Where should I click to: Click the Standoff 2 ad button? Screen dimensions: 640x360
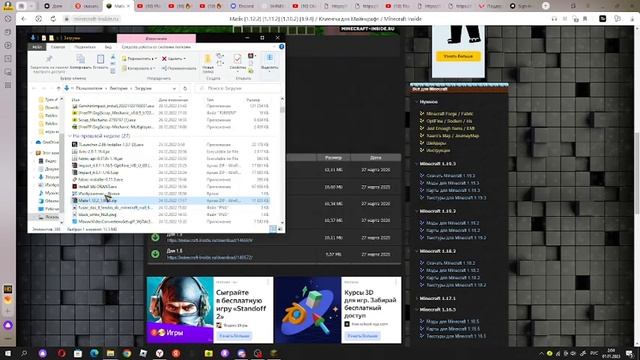click(235, 336)
